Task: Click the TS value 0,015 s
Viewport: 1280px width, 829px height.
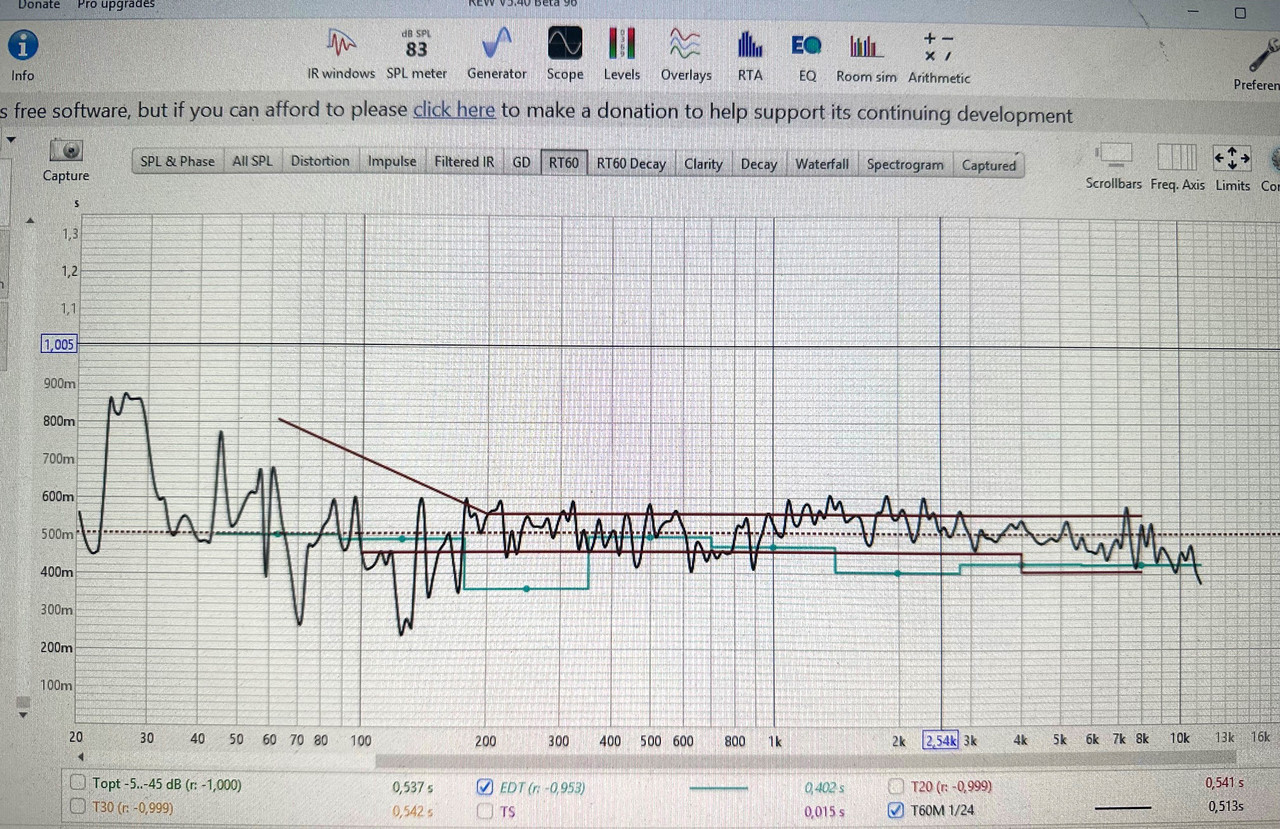Action: [x=825, y=812]
